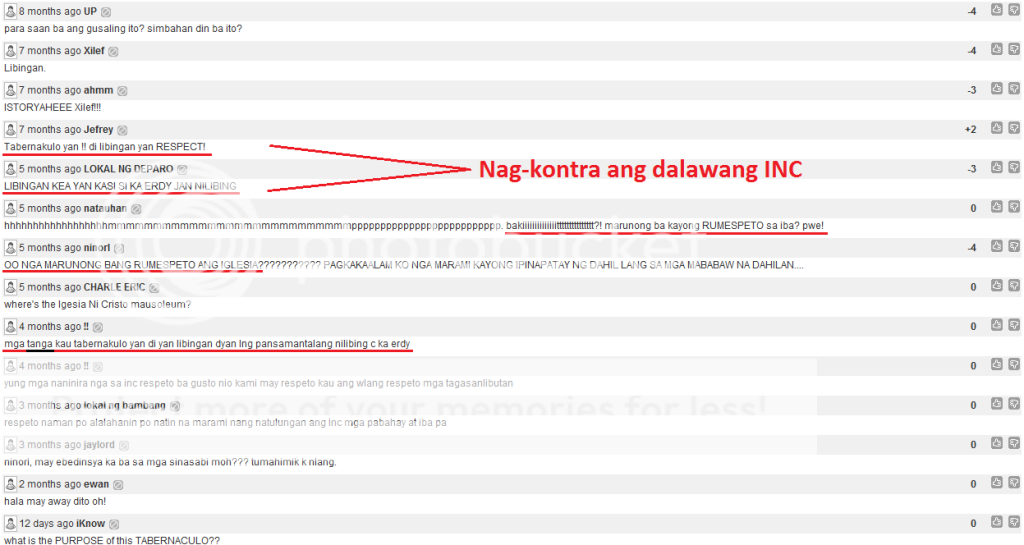The image size is (1024, 545).
Task: Like CHARLE ERIC's mausoleum question
Action: pos(997,285)
